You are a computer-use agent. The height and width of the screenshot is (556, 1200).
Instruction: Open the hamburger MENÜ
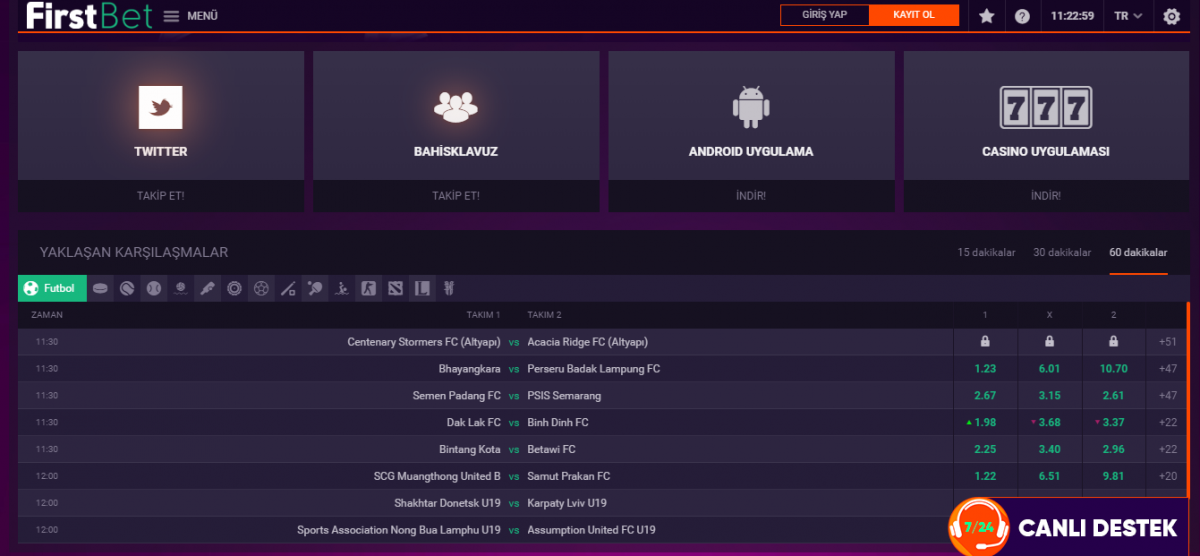[190, 16]
